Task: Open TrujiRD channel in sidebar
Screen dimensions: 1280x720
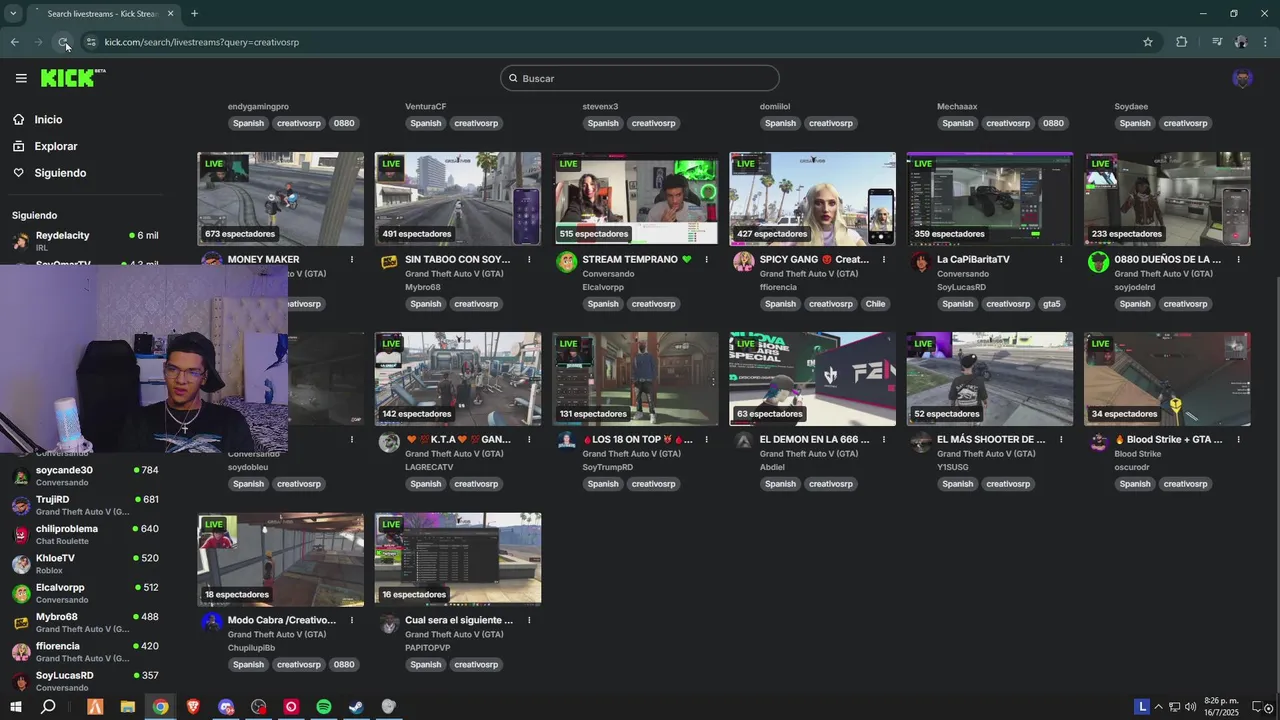Action: (85, 505)
